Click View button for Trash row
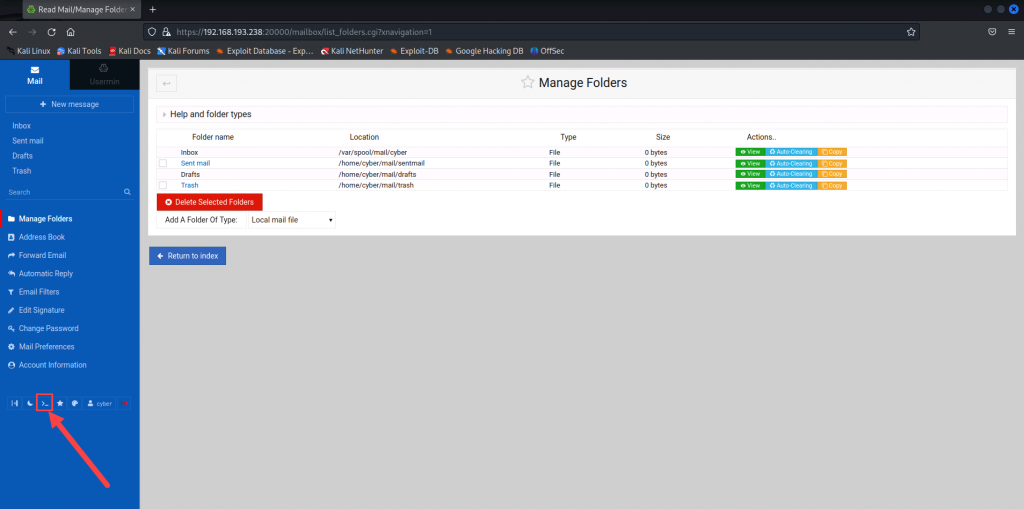Viewport: 1024px width, 509px height. point(750,186)
